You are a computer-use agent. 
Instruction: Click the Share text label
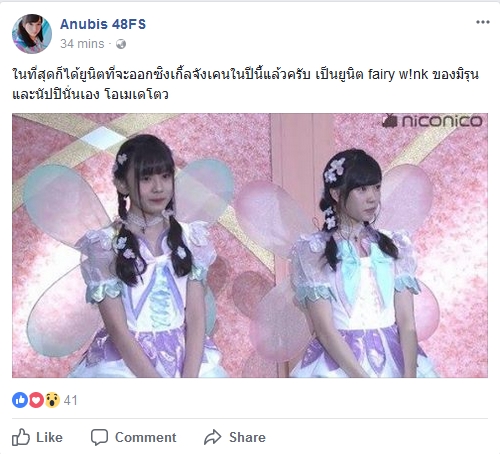[x=247, y=437]
